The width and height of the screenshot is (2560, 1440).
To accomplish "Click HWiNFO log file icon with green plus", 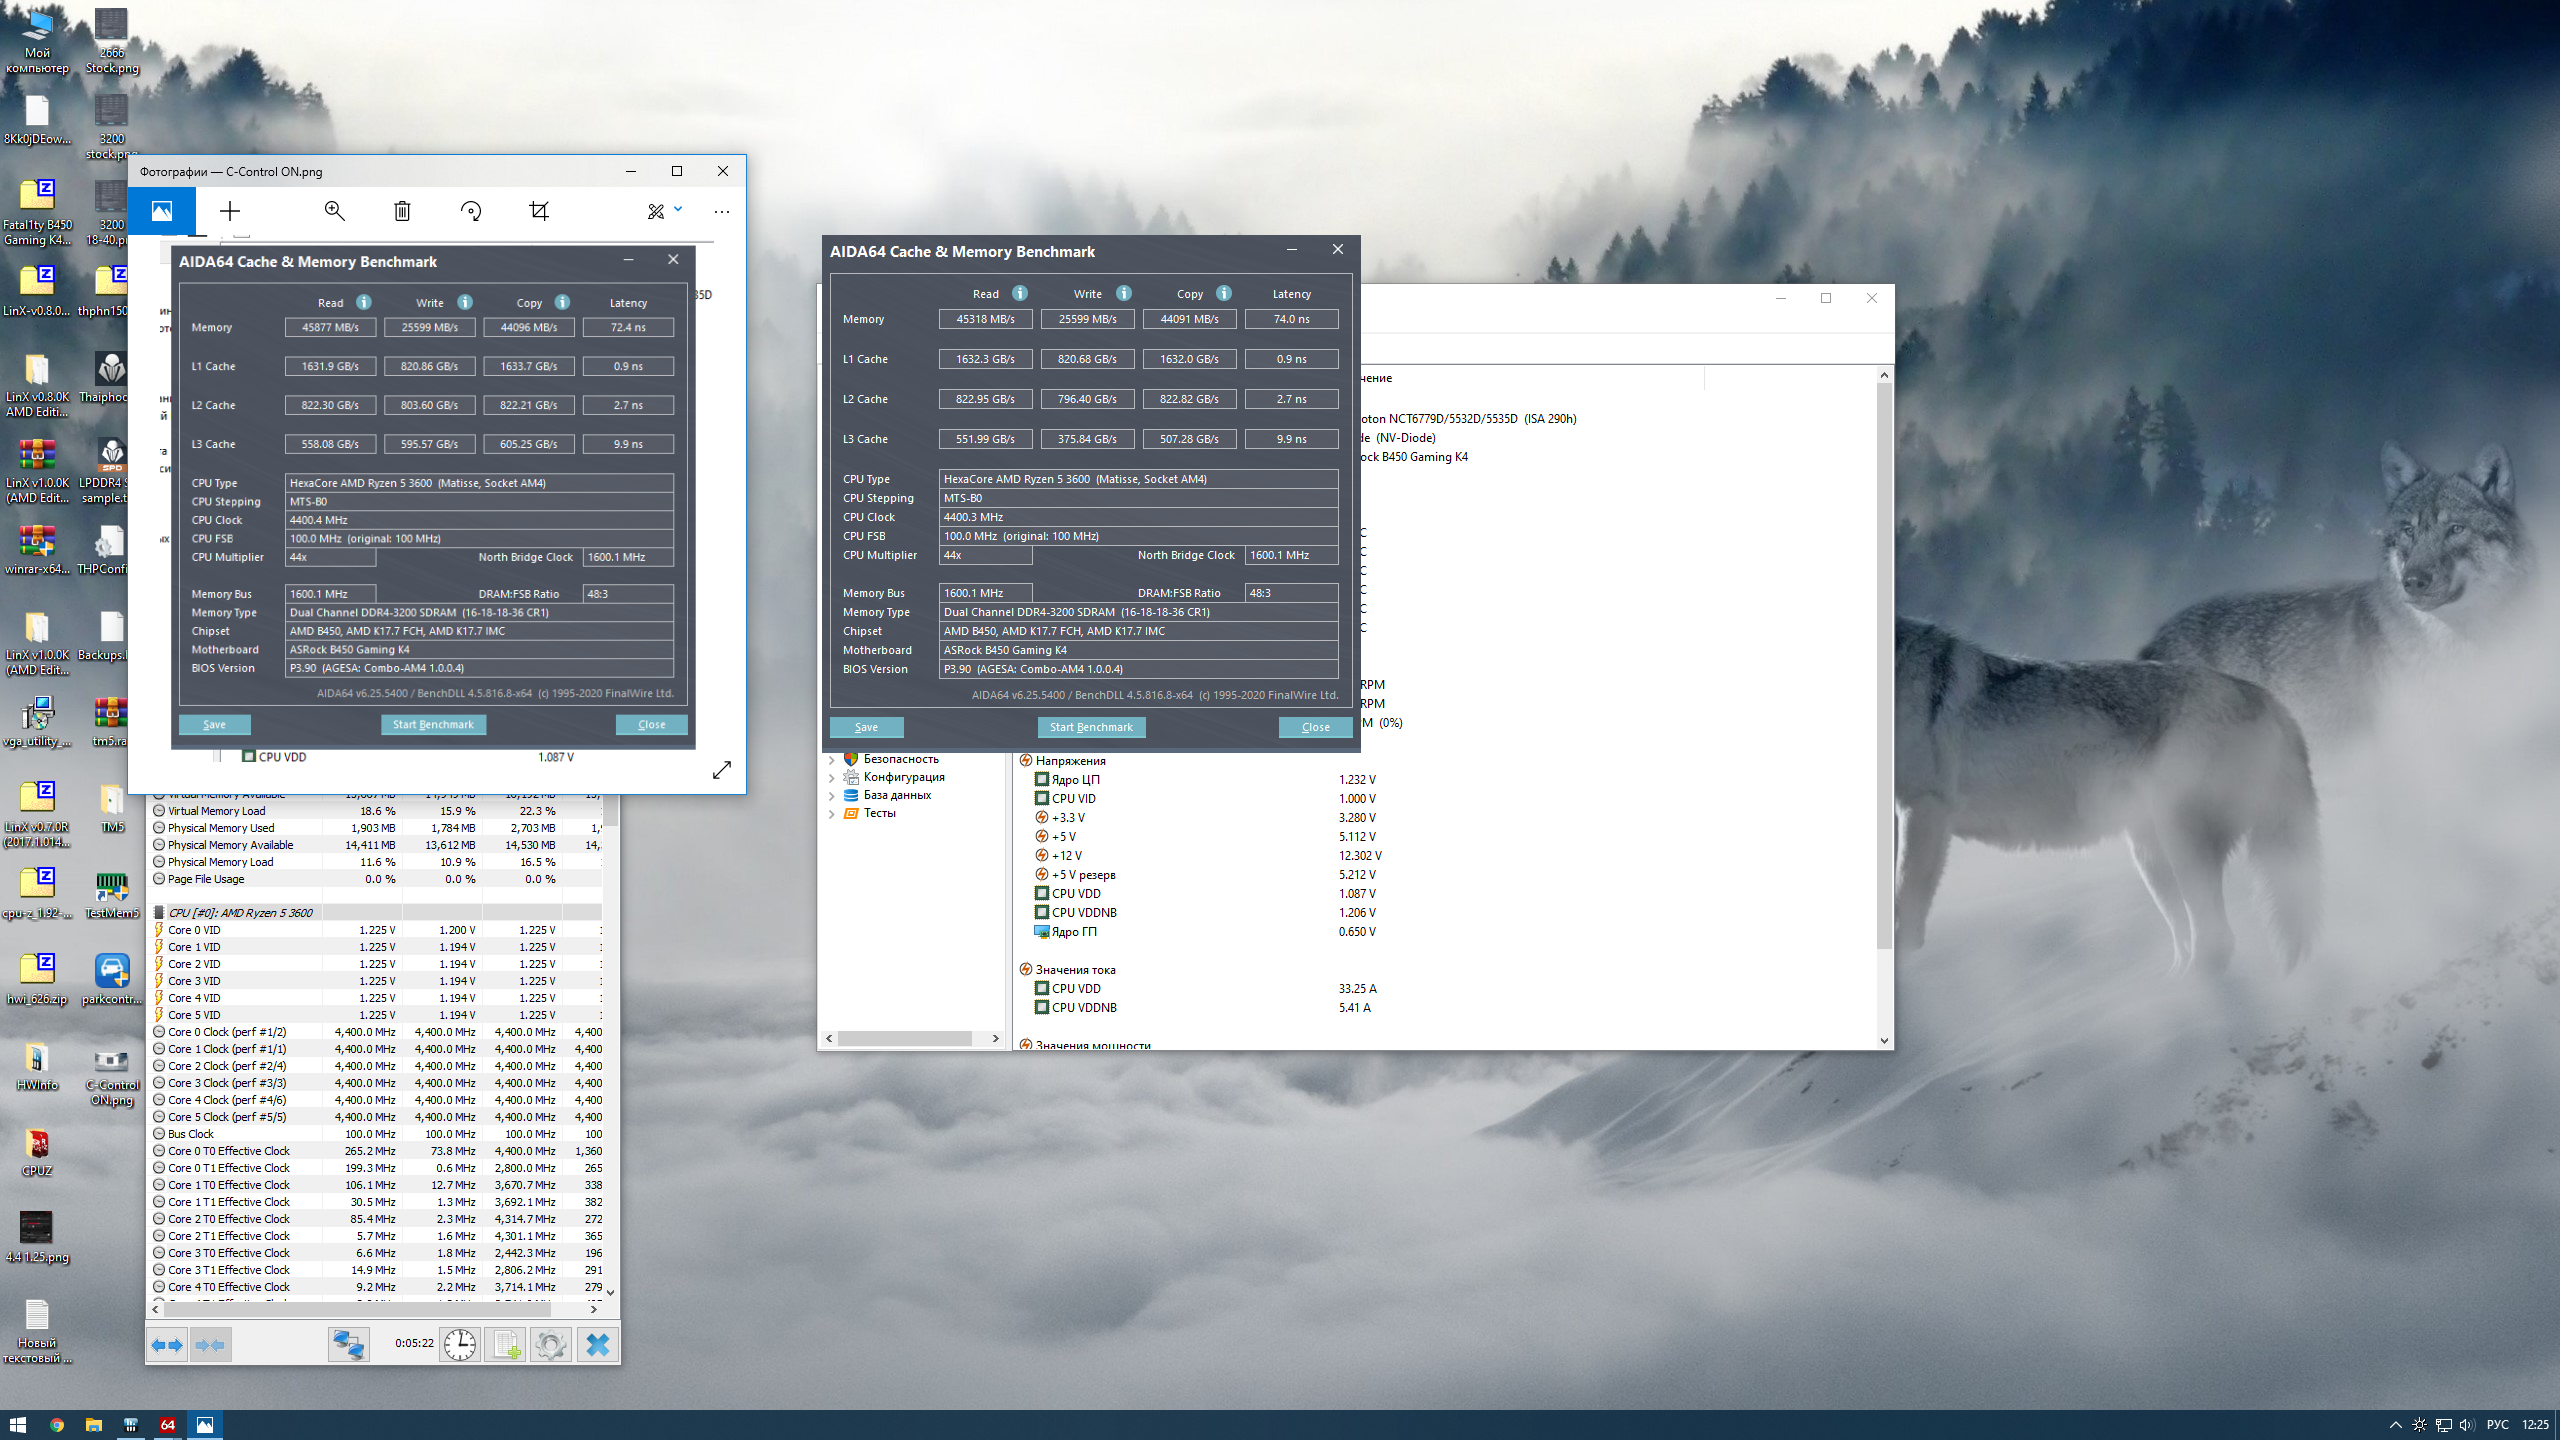I will tap(506, 1345).
